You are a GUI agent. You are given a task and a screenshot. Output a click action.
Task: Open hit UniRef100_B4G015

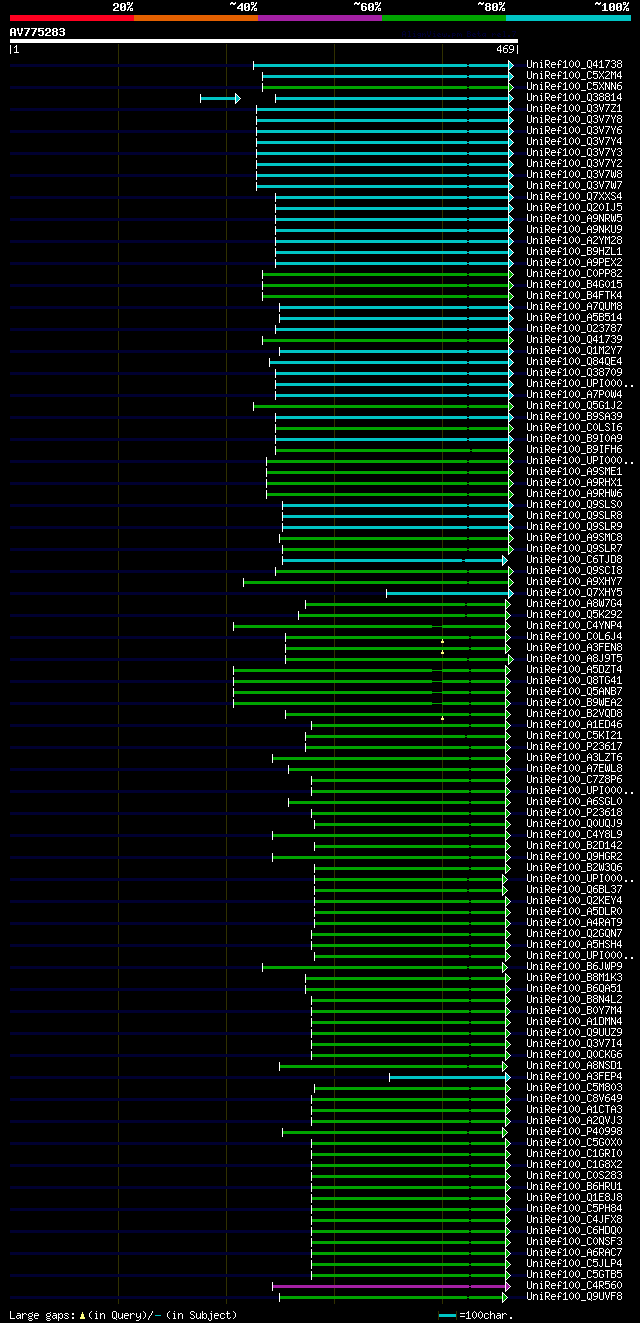[x=574, y=284]
